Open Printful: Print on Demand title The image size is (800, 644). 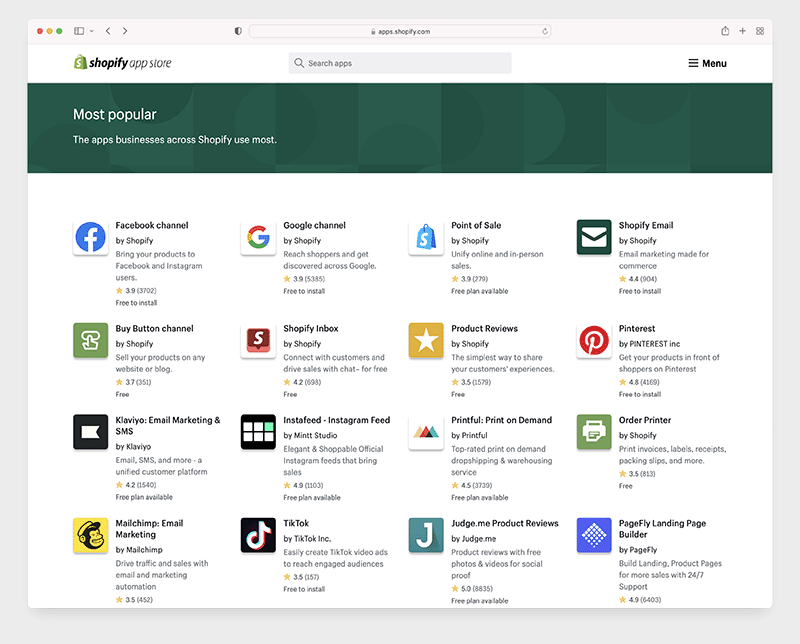click(x=502, y=420)
